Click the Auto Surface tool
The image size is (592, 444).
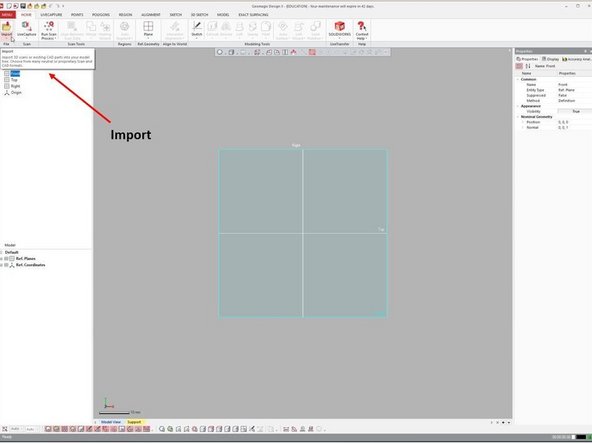pos(282,30)
